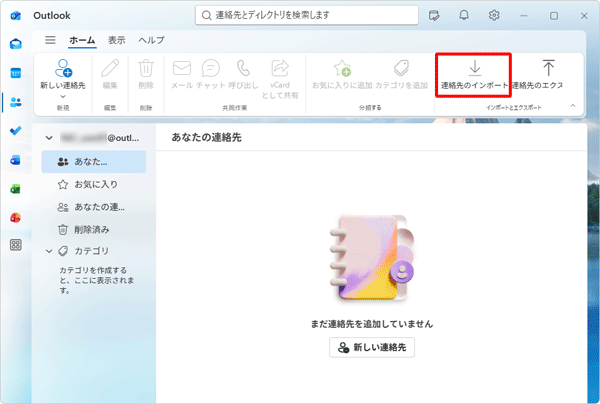Open the Mail app in sidebar
This screenshot has height=404, width=600.
(16, 44)
